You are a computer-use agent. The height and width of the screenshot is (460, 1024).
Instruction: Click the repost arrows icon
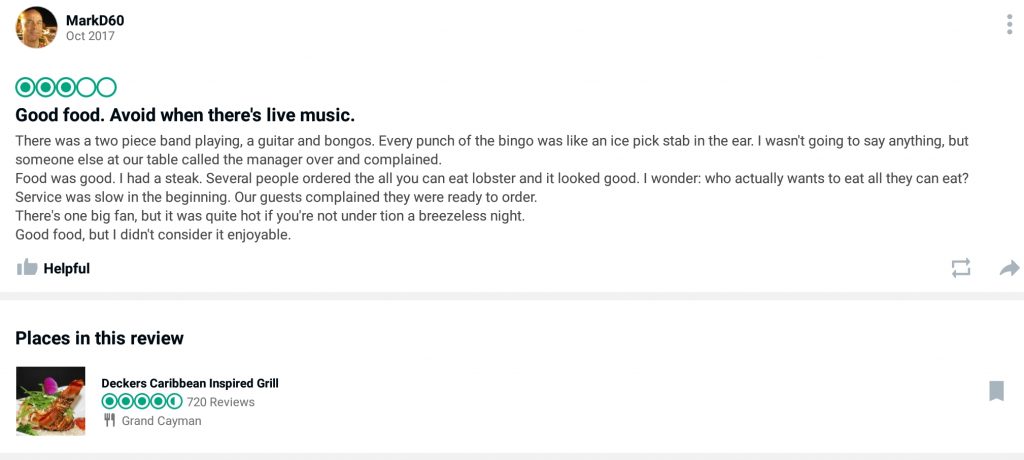pos(961,268)
